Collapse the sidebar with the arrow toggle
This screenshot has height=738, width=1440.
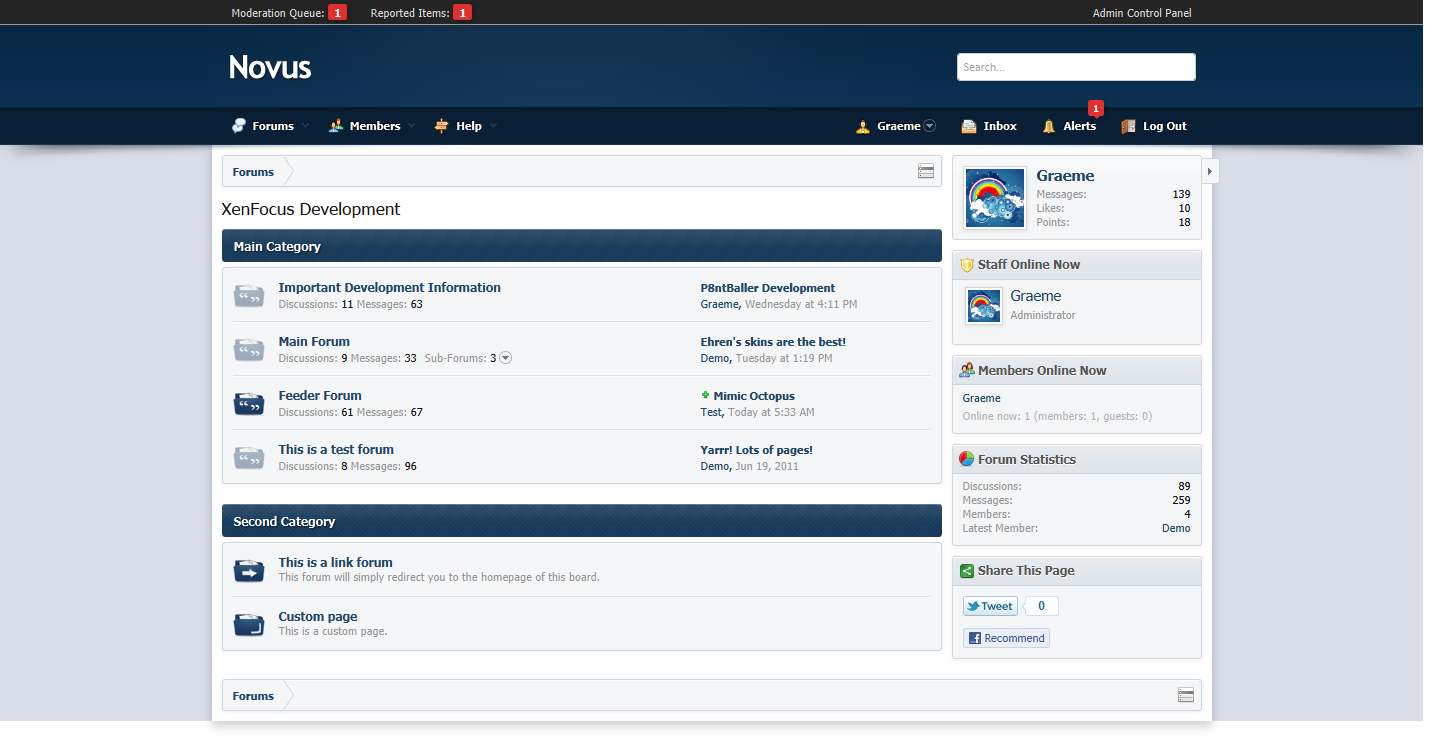pos(1210,171)
